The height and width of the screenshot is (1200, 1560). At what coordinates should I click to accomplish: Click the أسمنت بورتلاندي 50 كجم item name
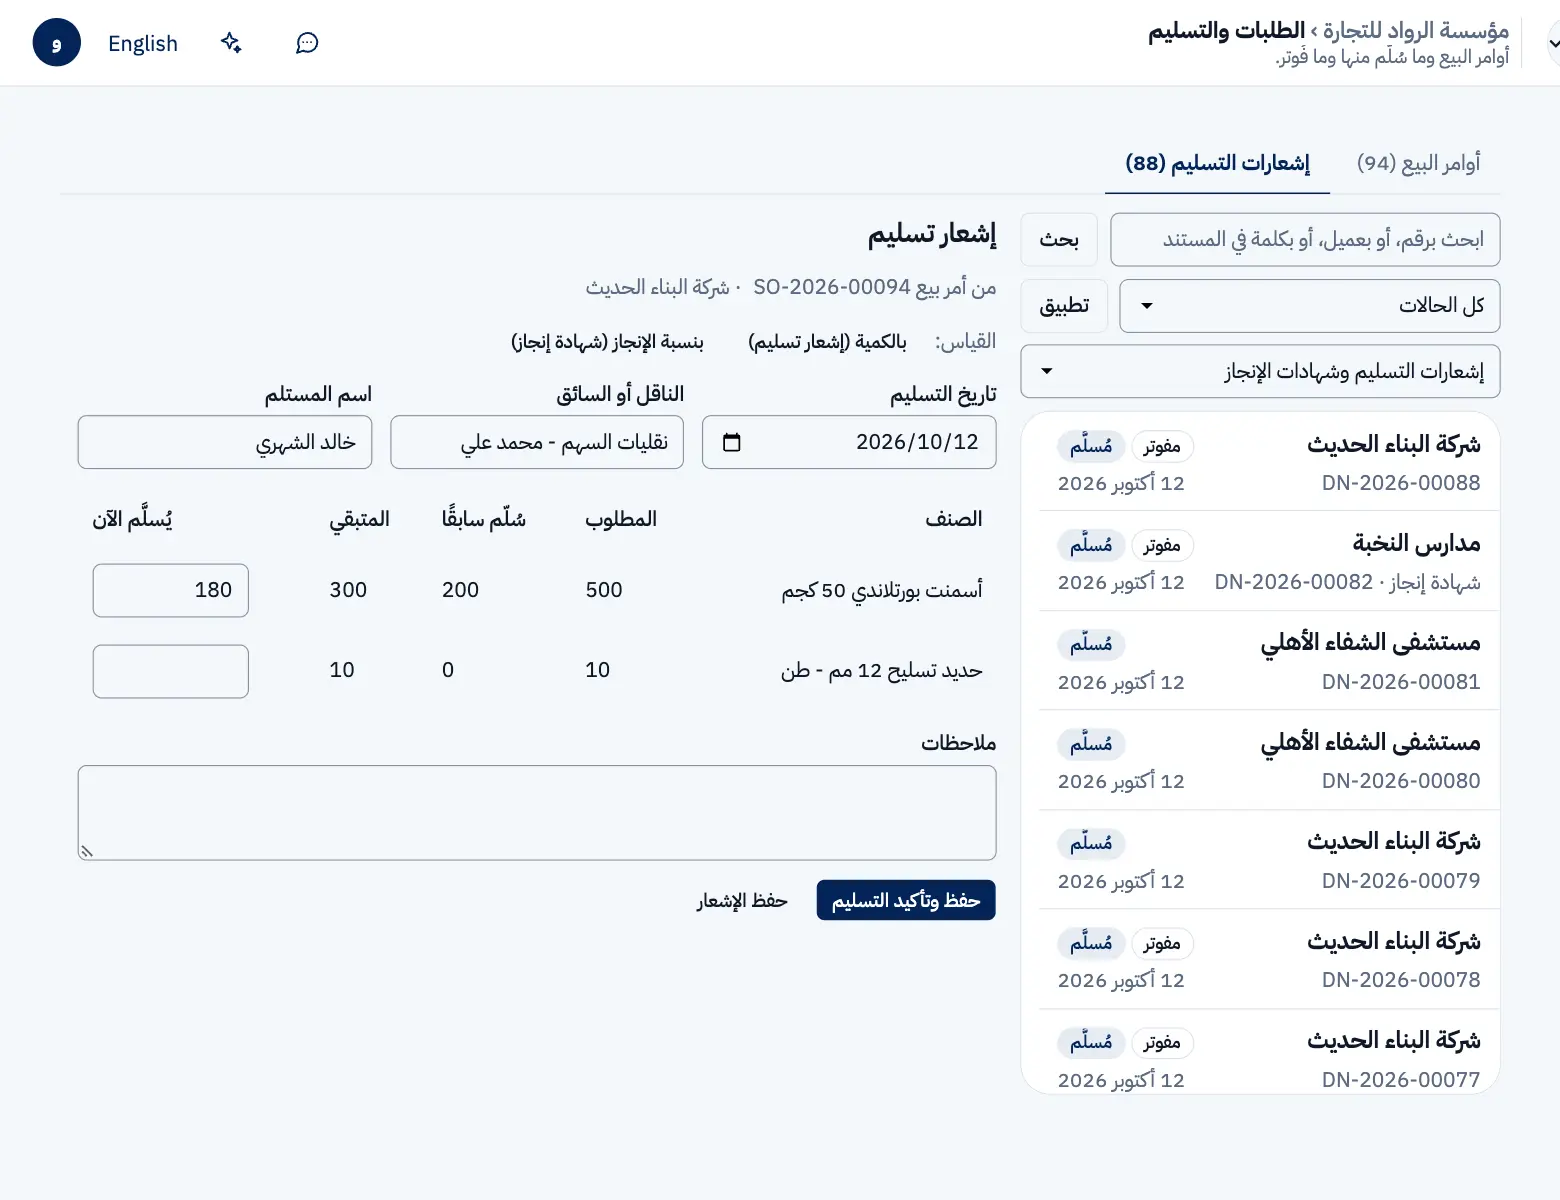pyautogui.click(x=882, y=590)
